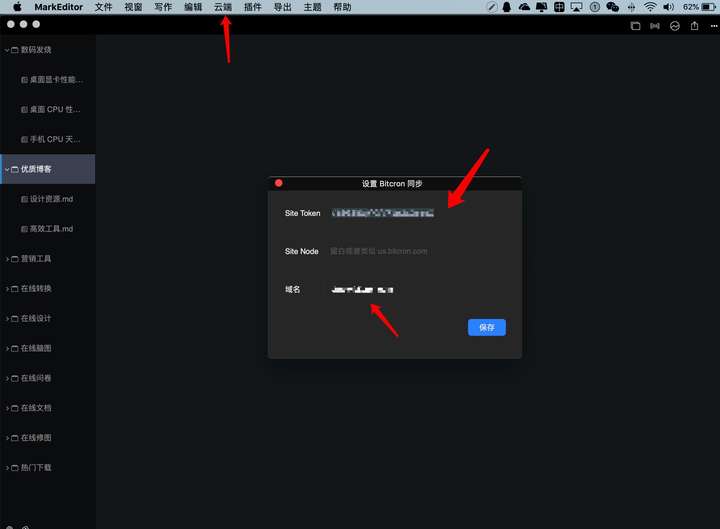Open the MarkEditor application menu

pos(58,7)
